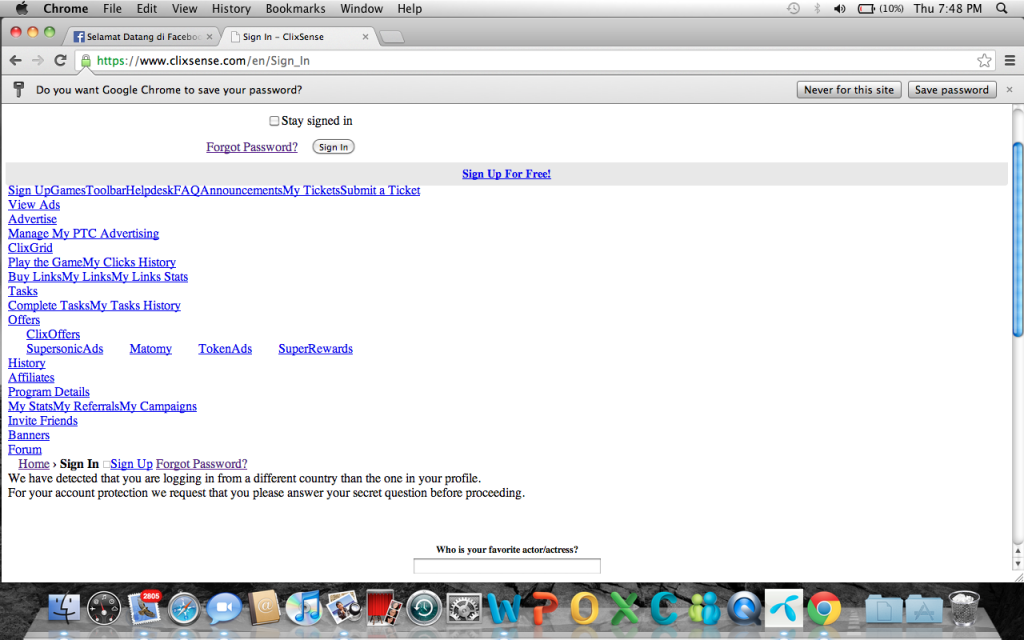The height and width of the screenshot is (640, 1024).
Task: Open the Forum link
Action: click(25, 449)
